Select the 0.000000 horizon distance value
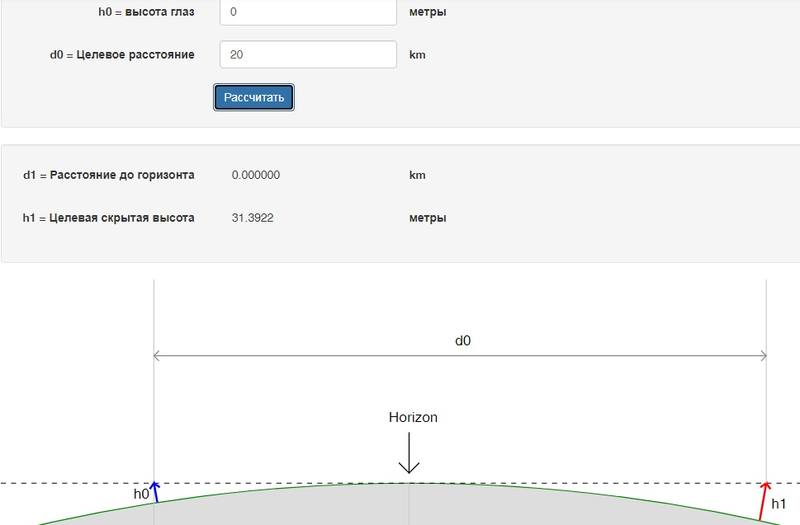This screenshot has height=525, width=800. tap(256, 175)
